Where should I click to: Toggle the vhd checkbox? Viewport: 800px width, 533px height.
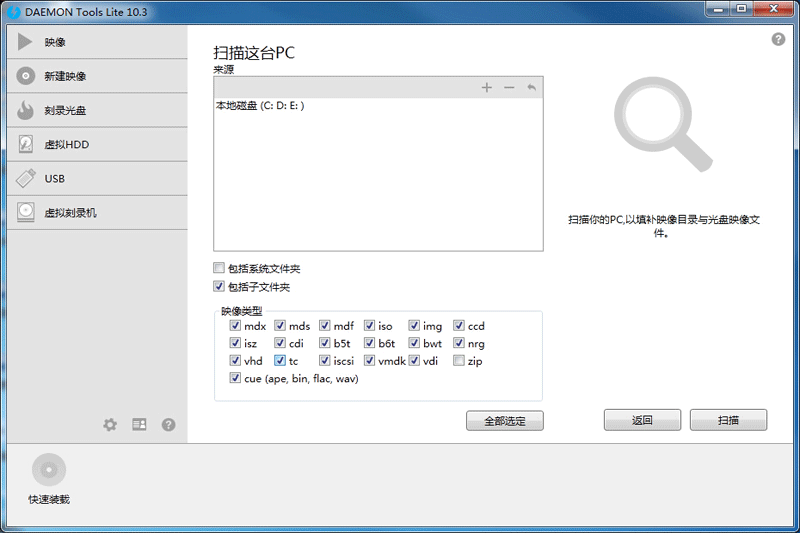[235, 361]
